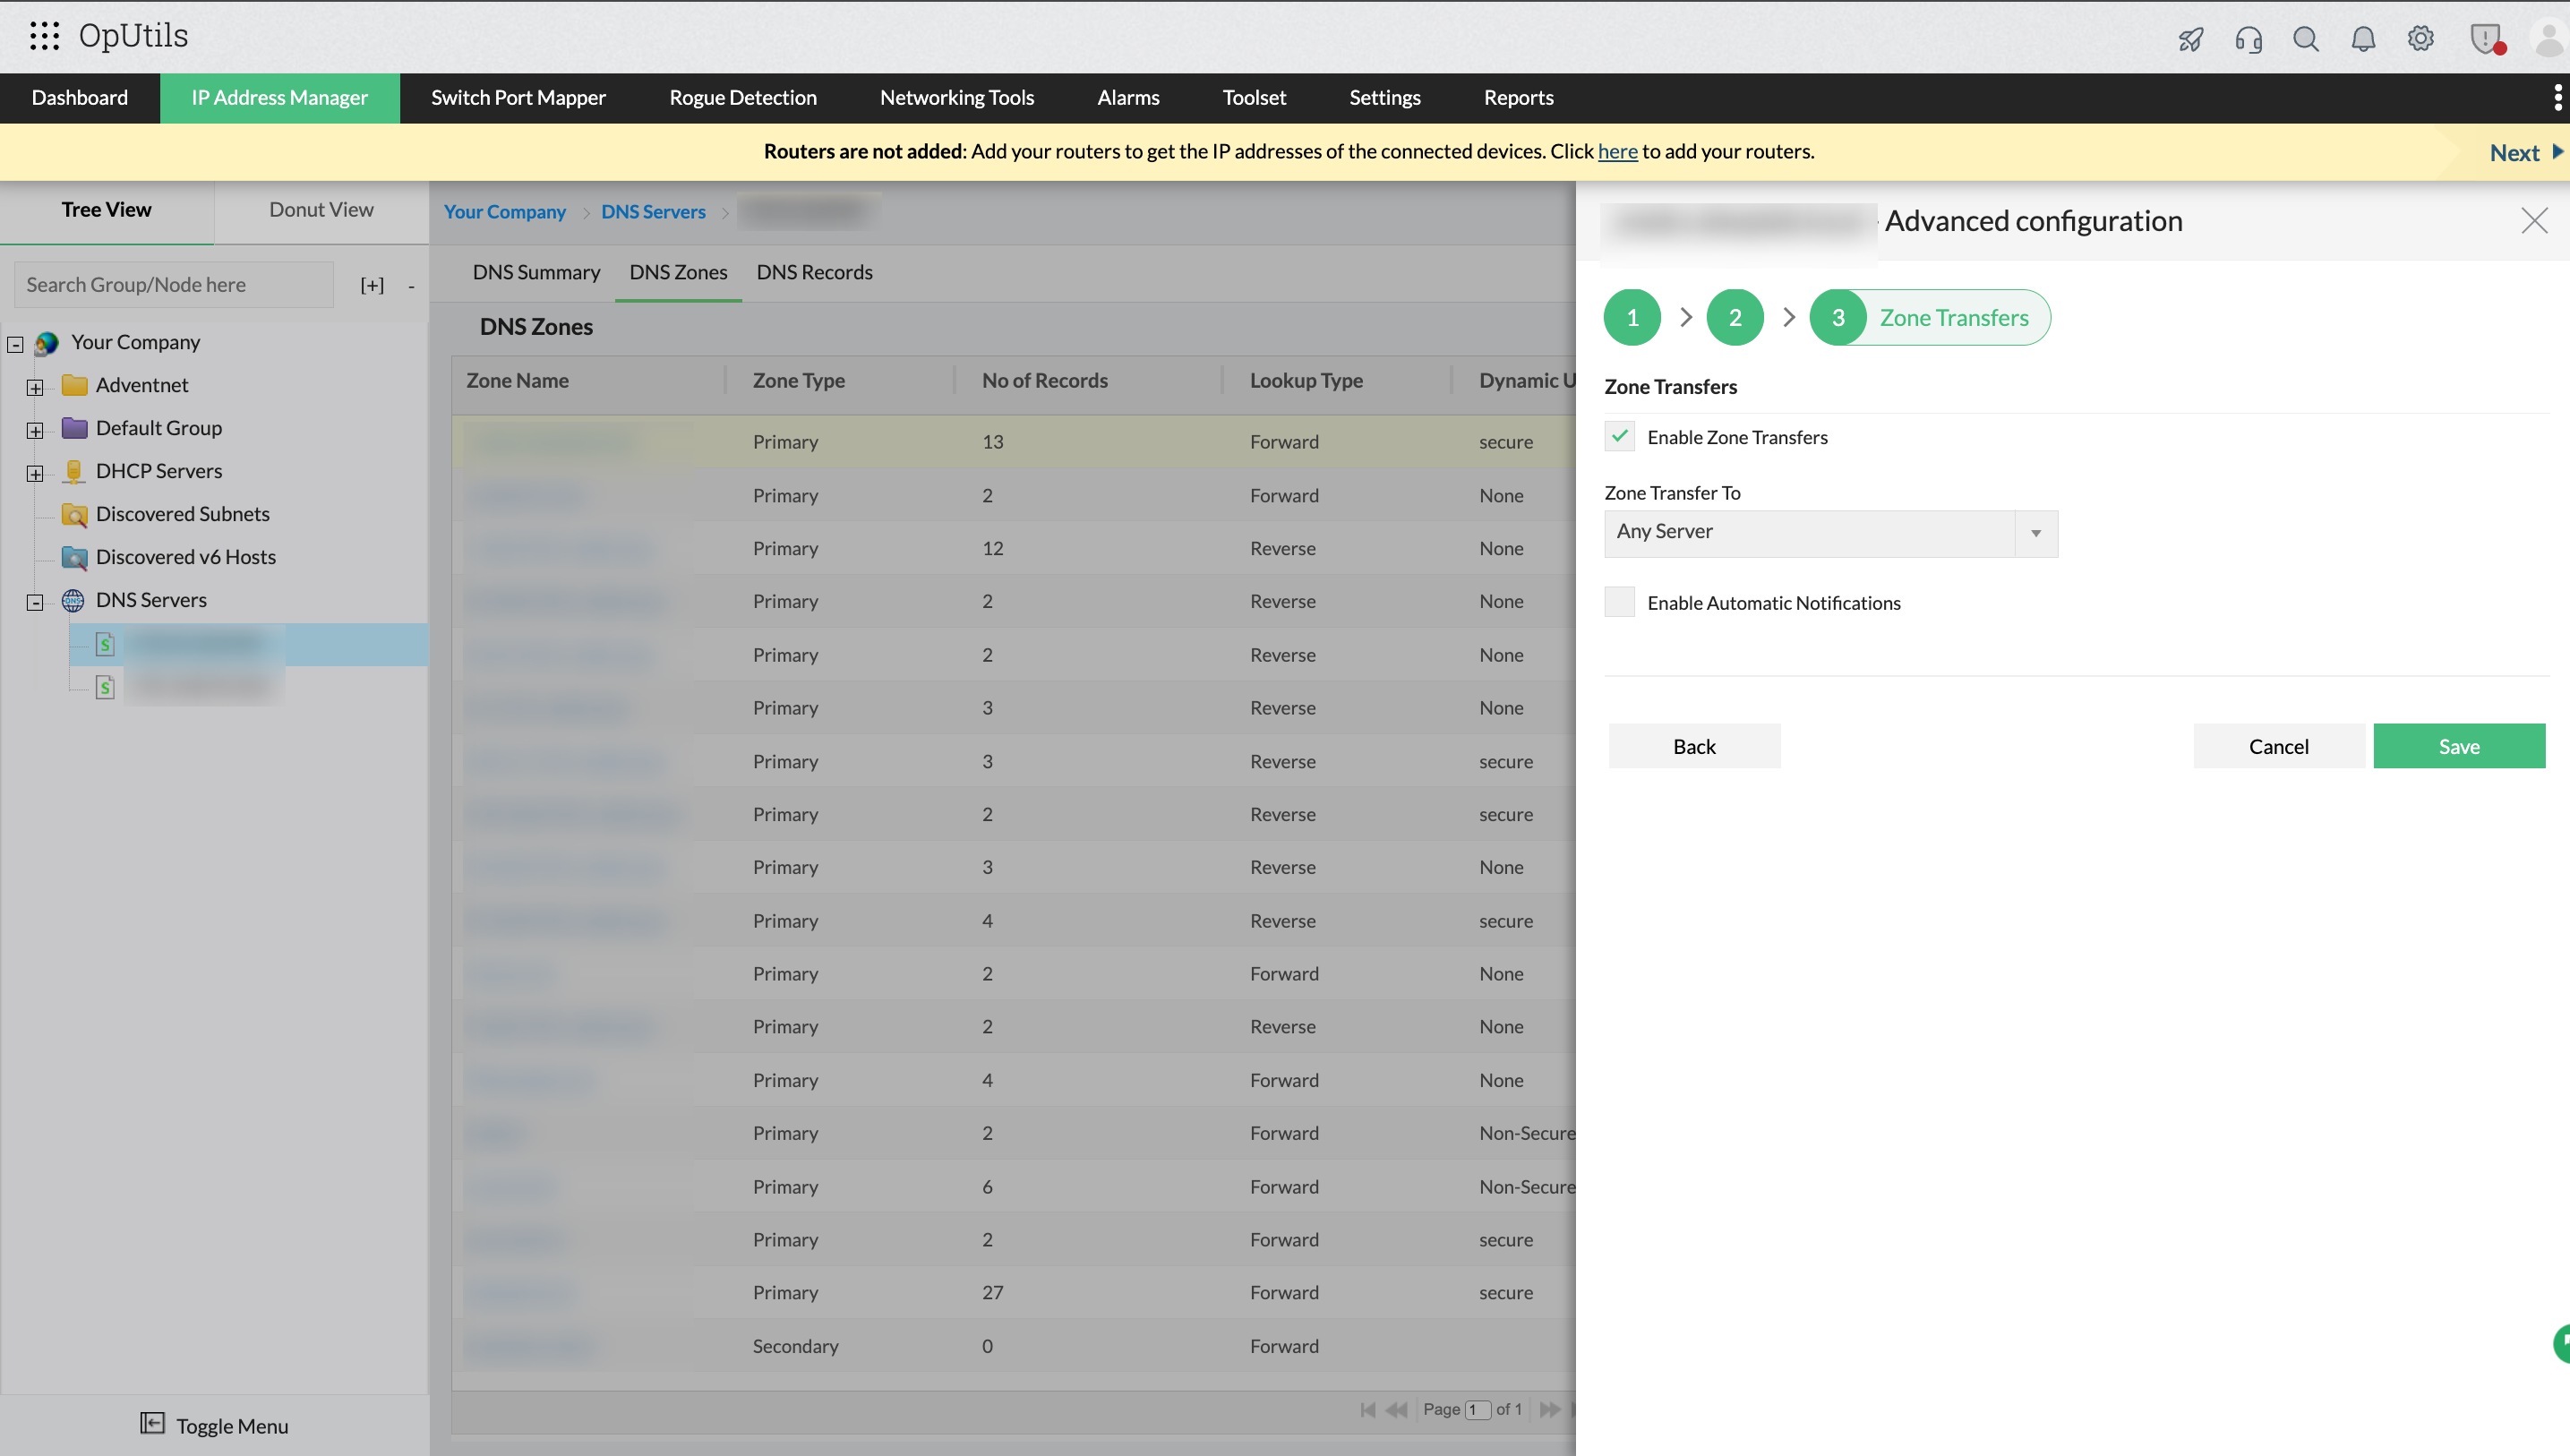This screenshot has width=2570, height=1456.
Task: Click the Search Group/Node input field
Action: click(x=174, y=285)
